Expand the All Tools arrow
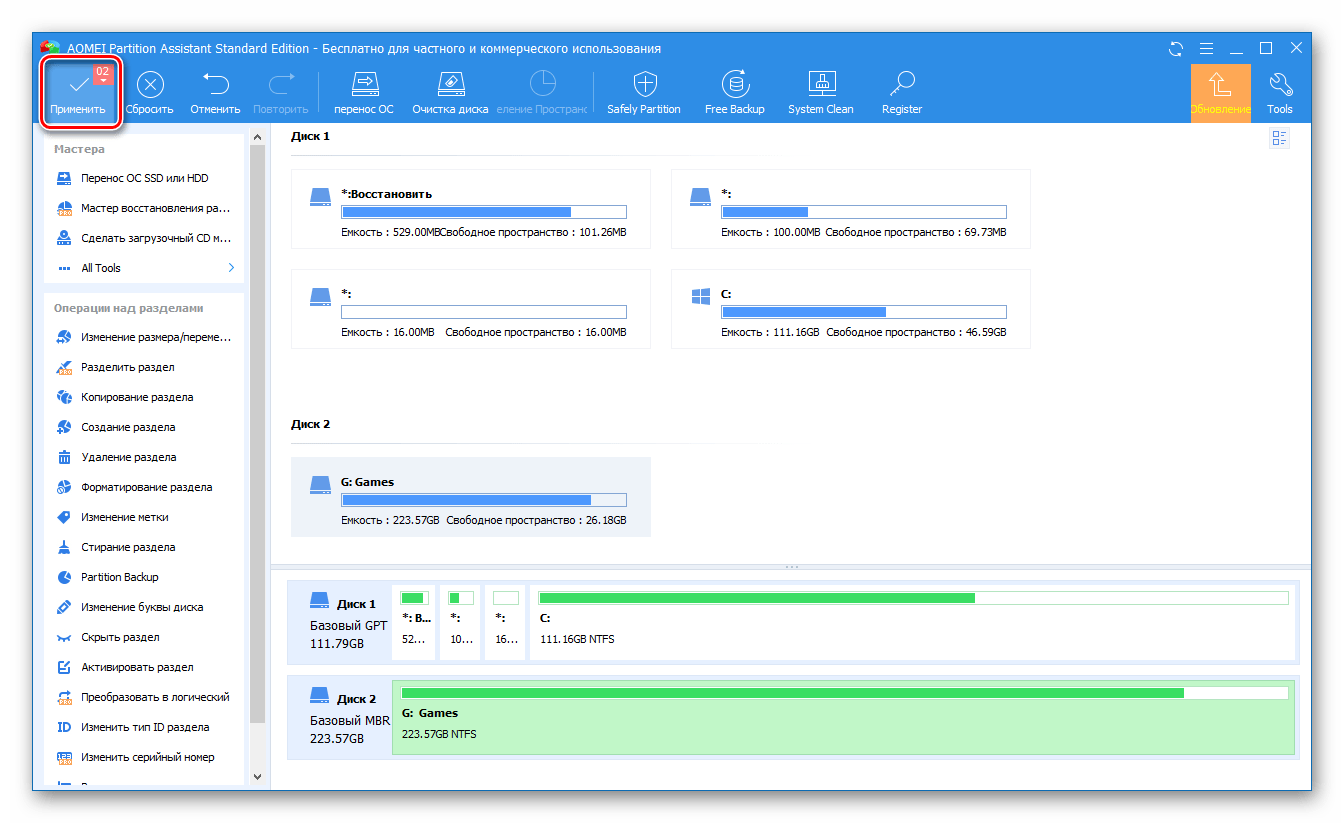 point(231,268)
